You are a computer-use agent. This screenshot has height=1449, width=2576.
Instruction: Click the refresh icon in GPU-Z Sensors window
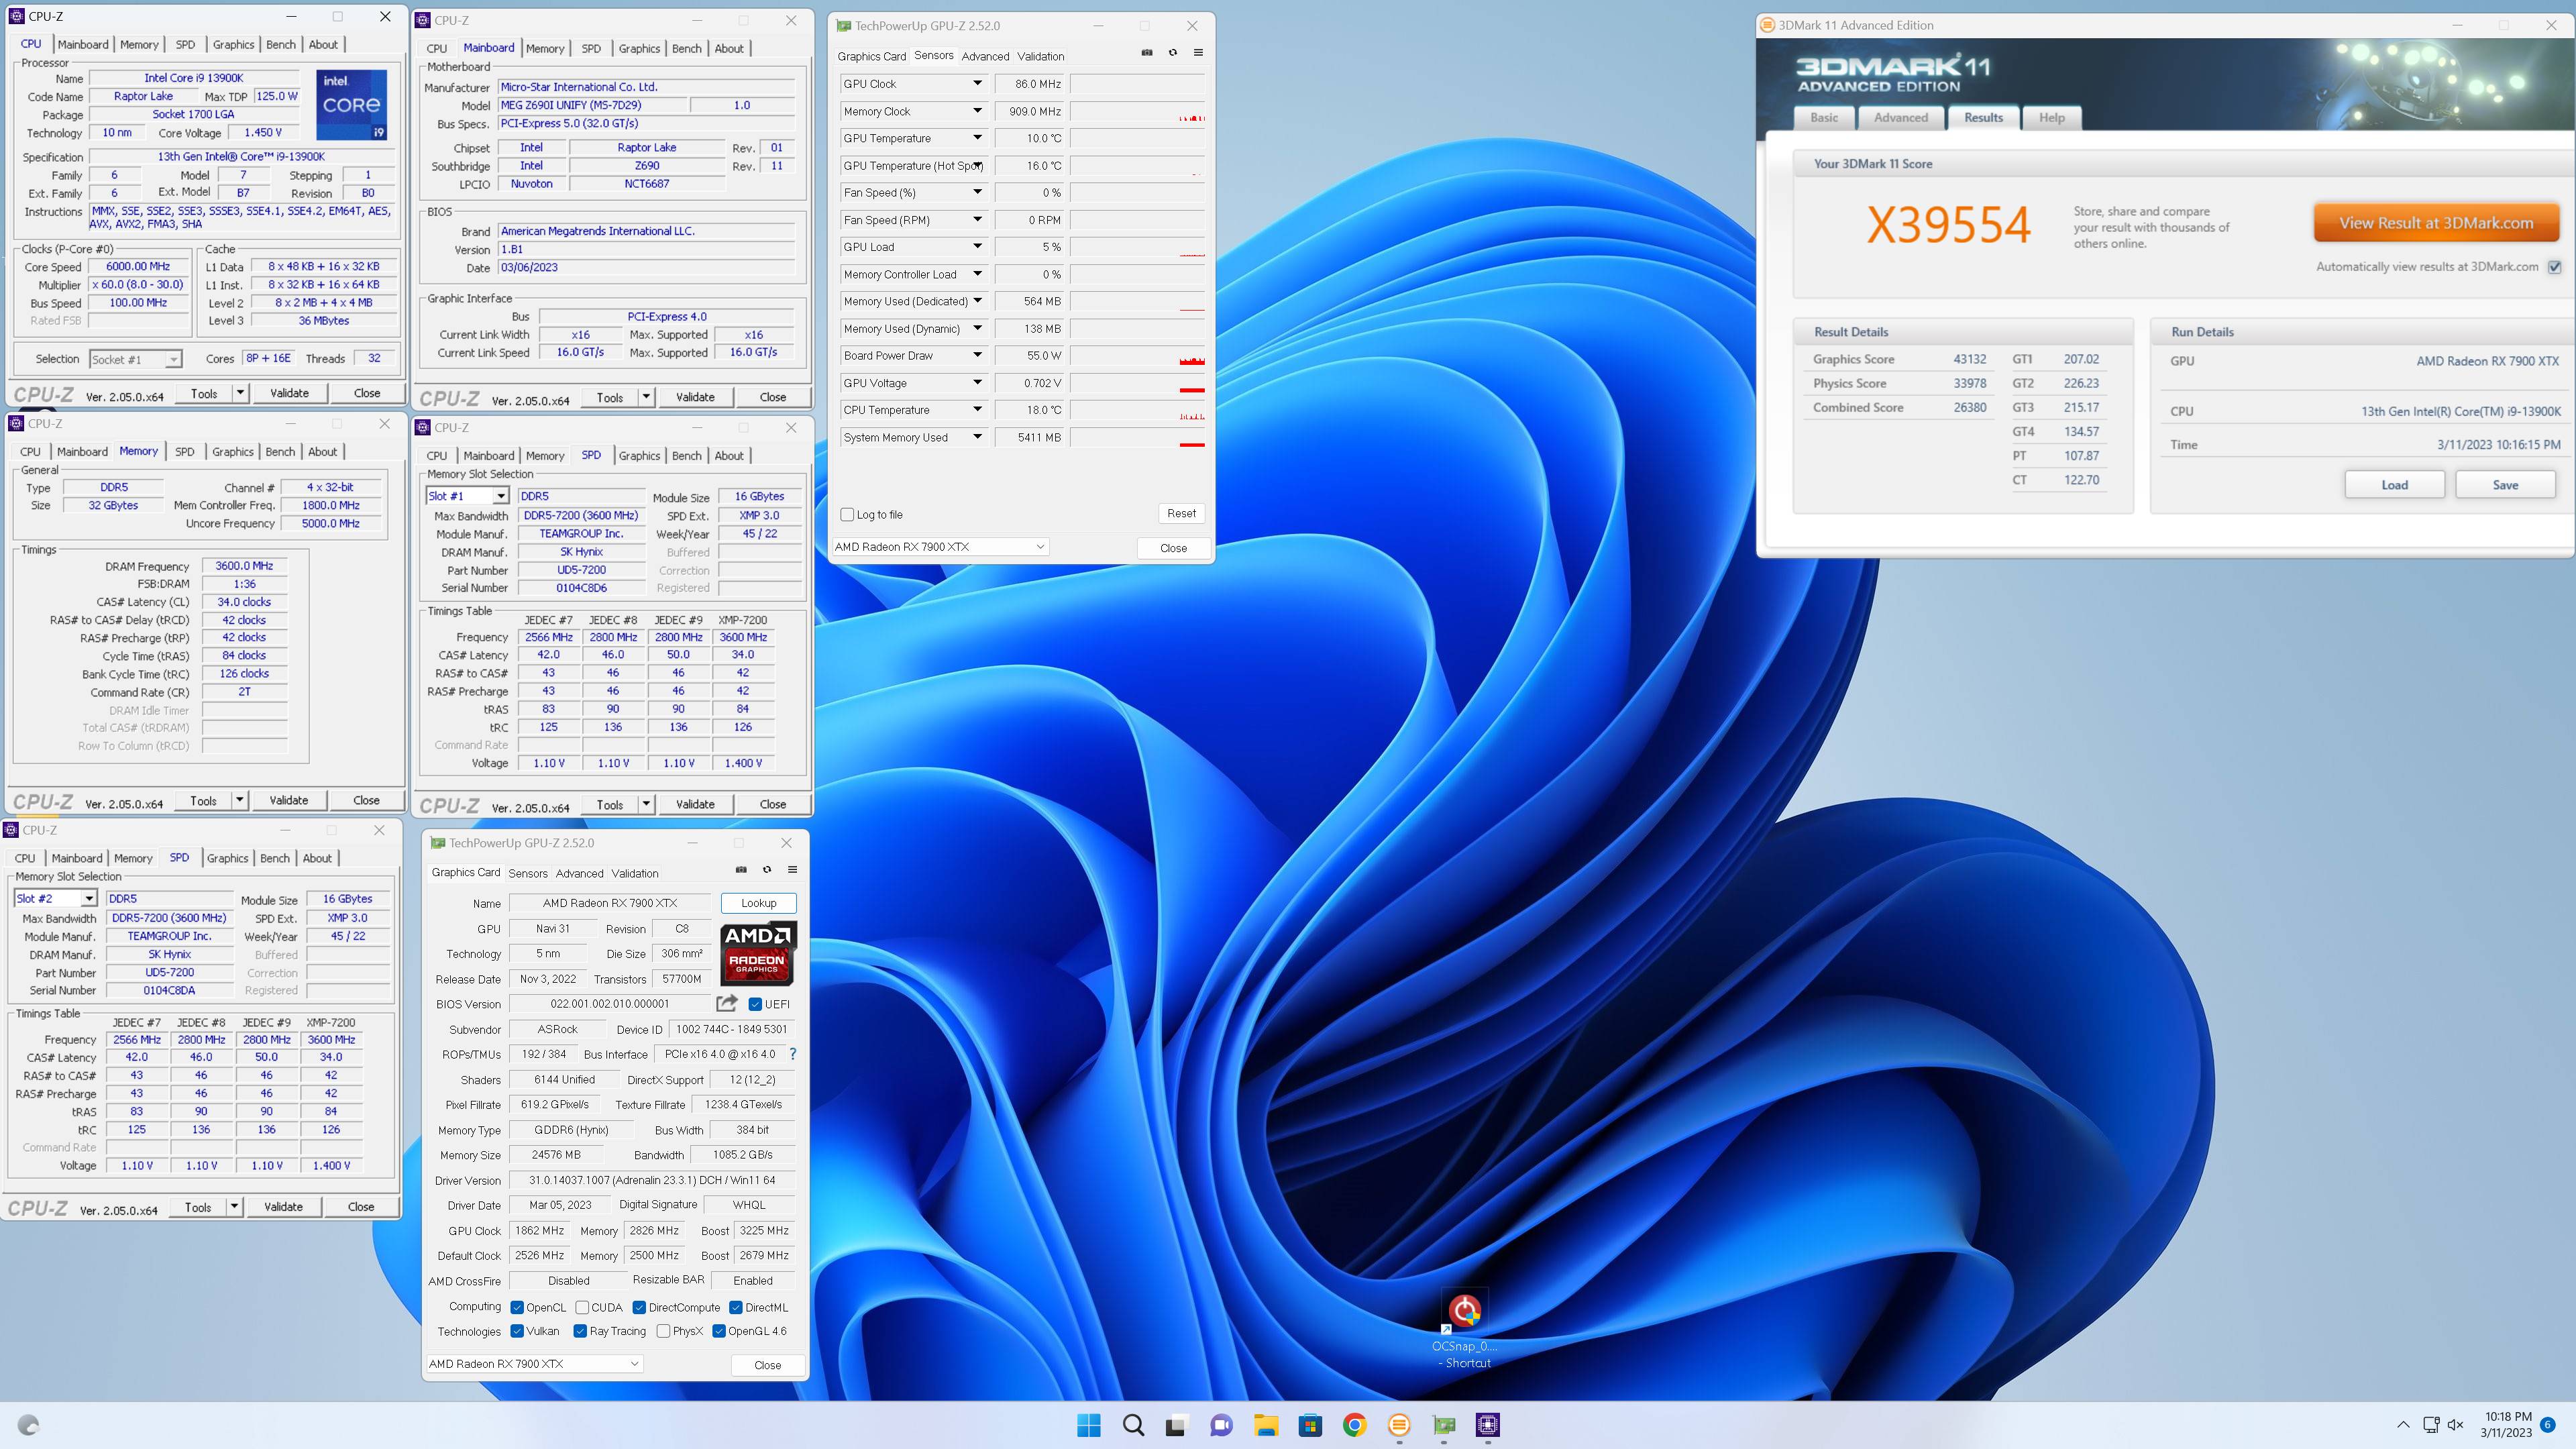click(x=1173, y=53)
